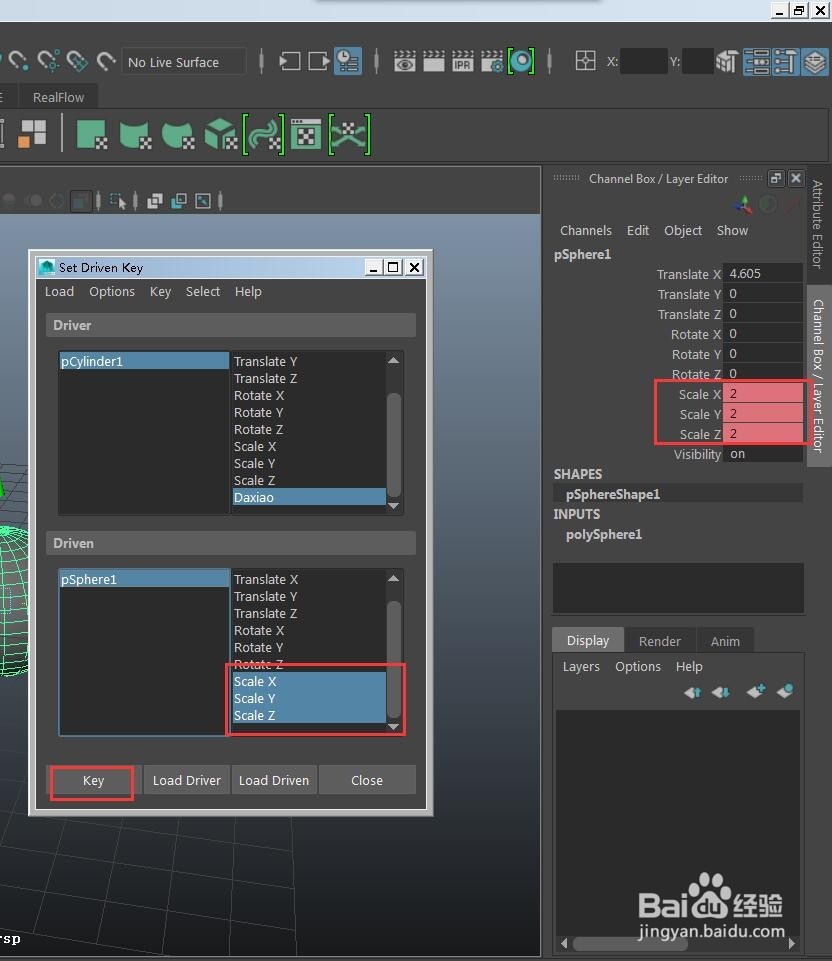The height and width of the screenshot is (961, 832).
Task: Click right arrow of Layer Editor scrollbar
Action: click(792, 943)
